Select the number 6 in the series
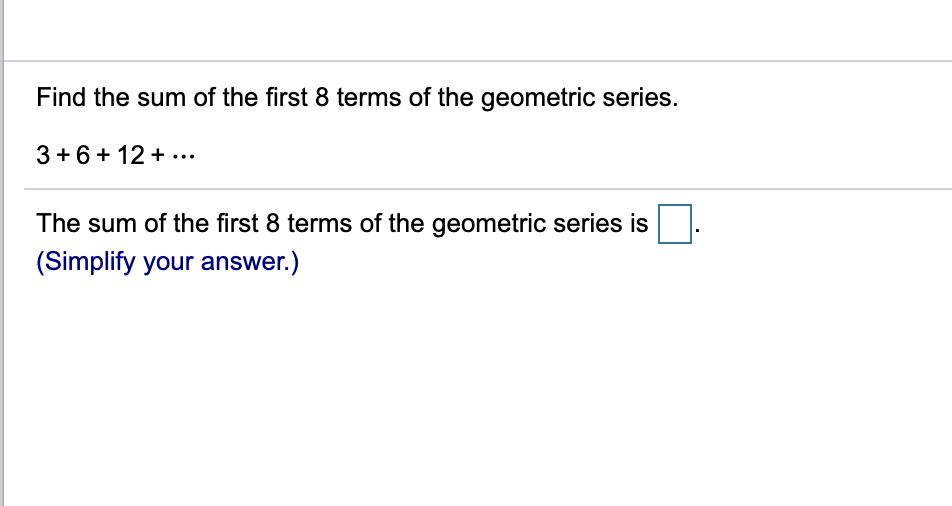This screenshot has width=952, height=506. point(83,155)
